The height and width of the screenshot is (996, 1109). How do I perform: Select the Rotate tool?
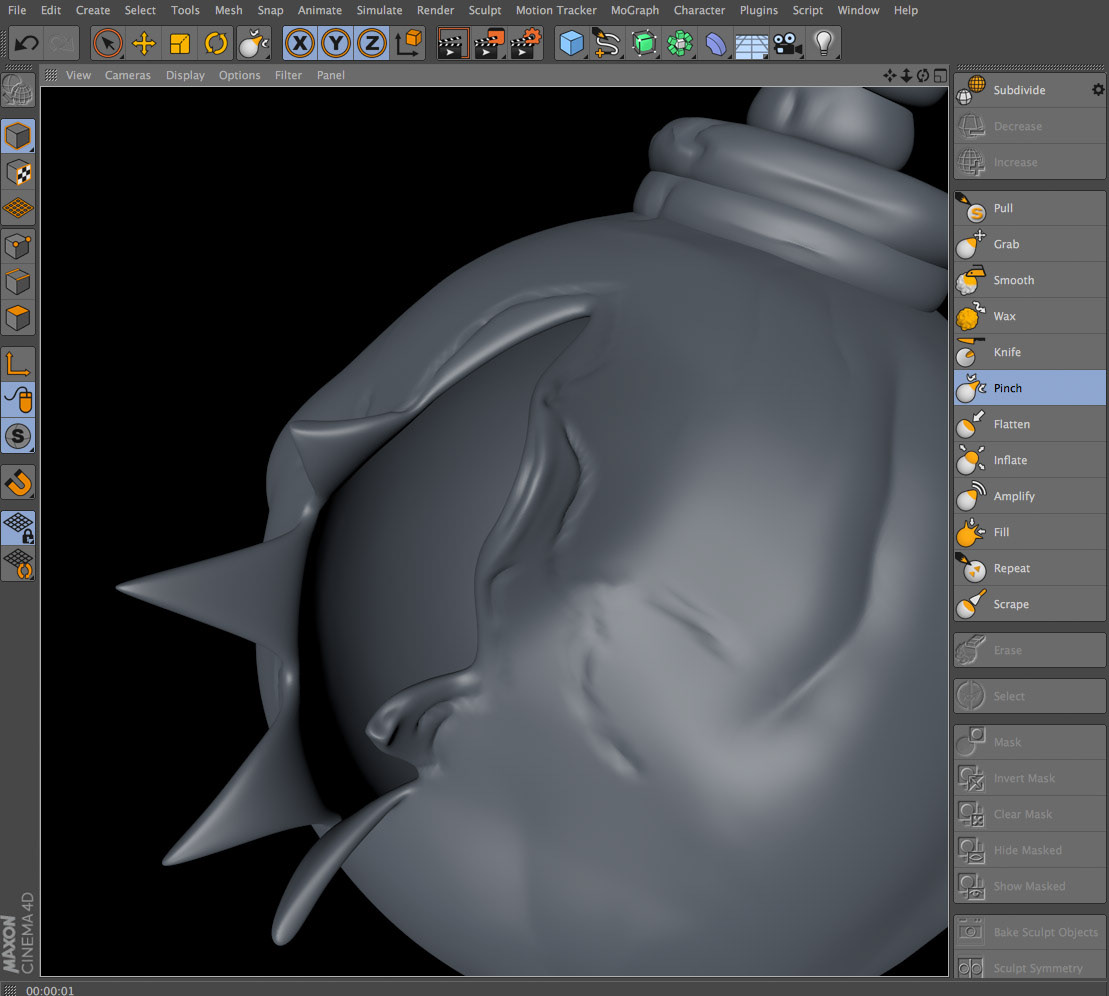coord(216,44)
